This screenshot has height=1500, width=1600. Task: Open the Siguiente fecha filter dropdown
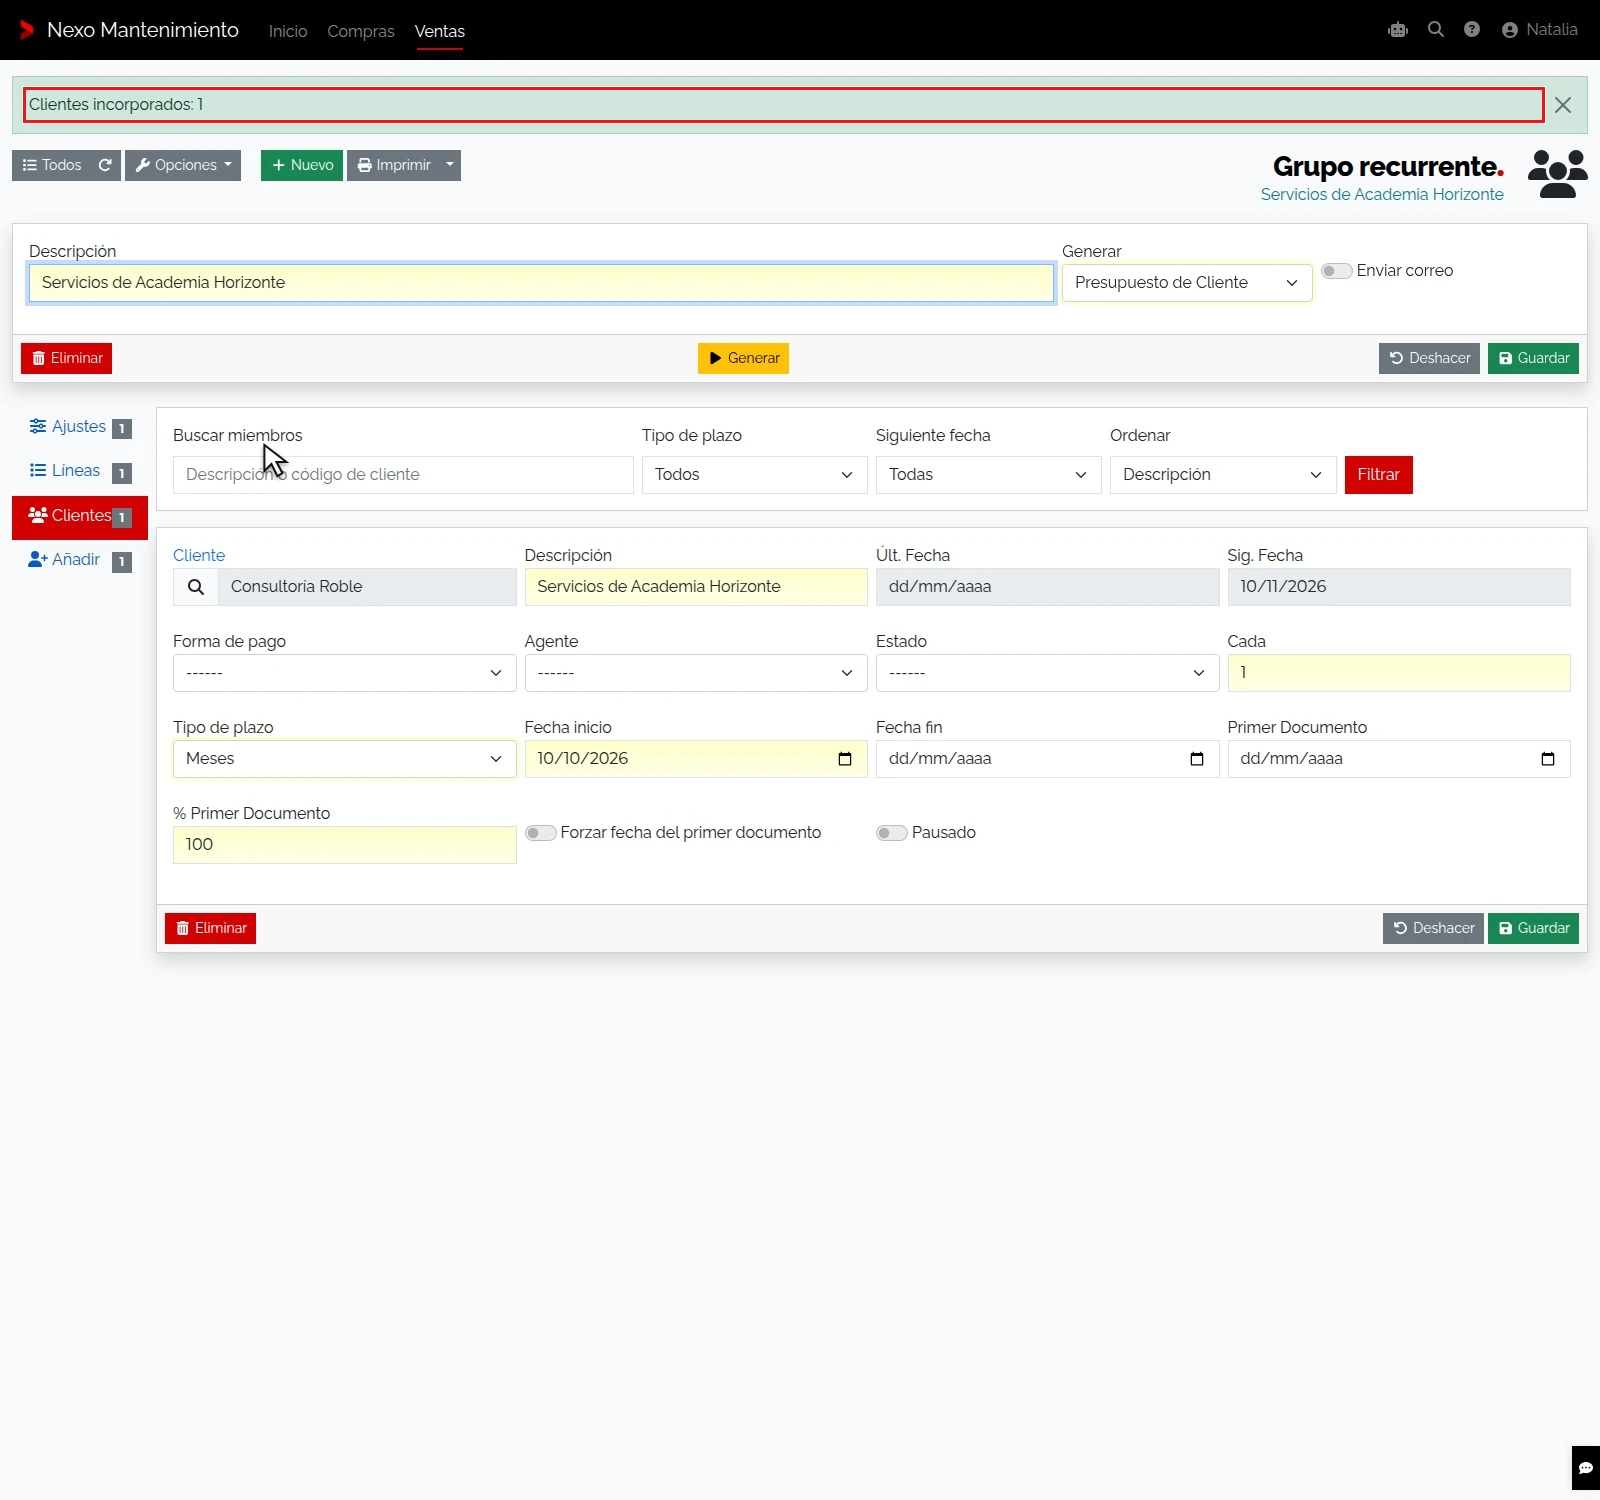tap(988, 475)
